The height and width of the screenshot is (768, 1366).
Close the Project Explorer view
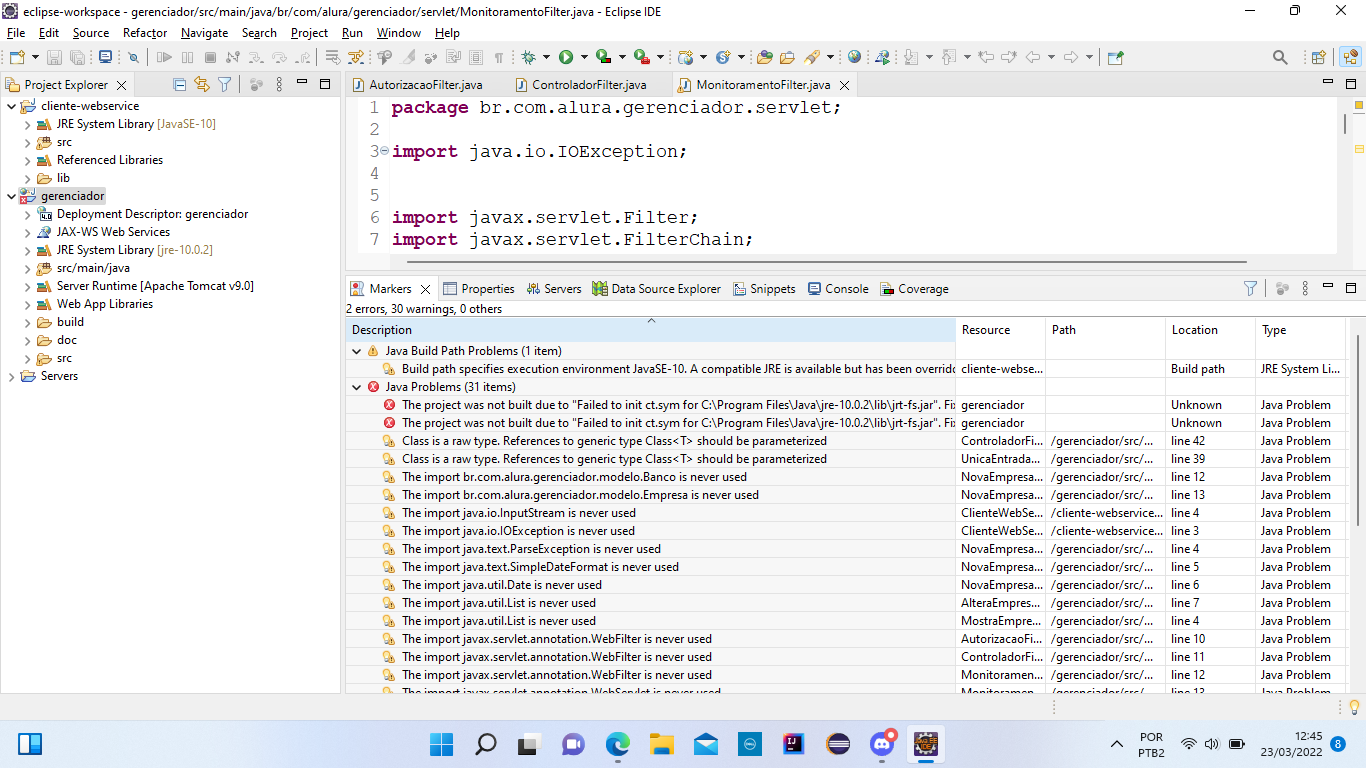tap(122, 86)
